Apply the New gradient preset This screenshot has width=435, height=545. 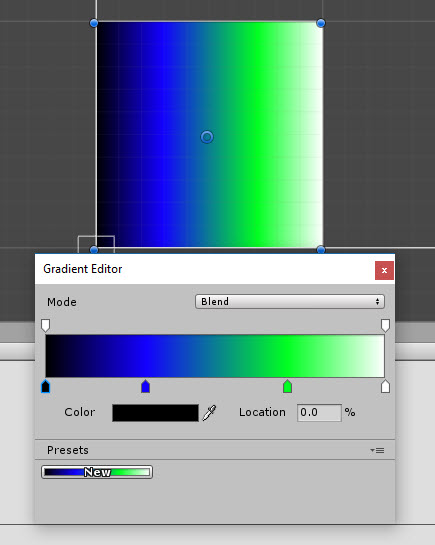(x=97, y=472)
